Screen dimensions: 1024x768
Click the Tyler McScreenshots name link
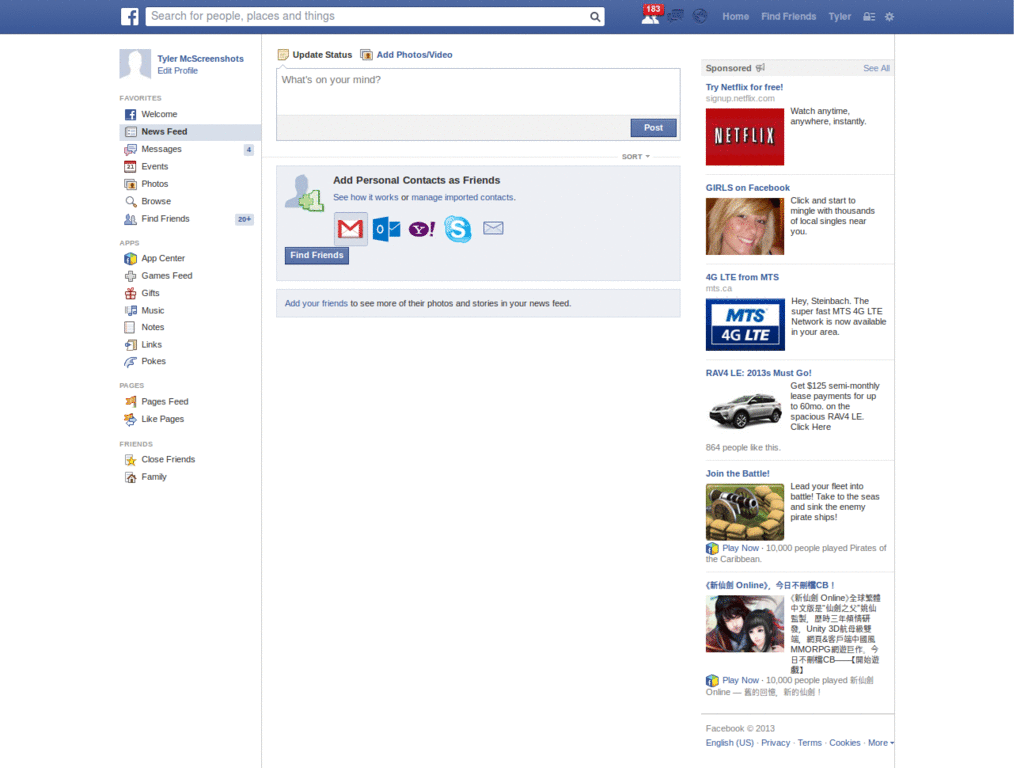coord(200,59)
